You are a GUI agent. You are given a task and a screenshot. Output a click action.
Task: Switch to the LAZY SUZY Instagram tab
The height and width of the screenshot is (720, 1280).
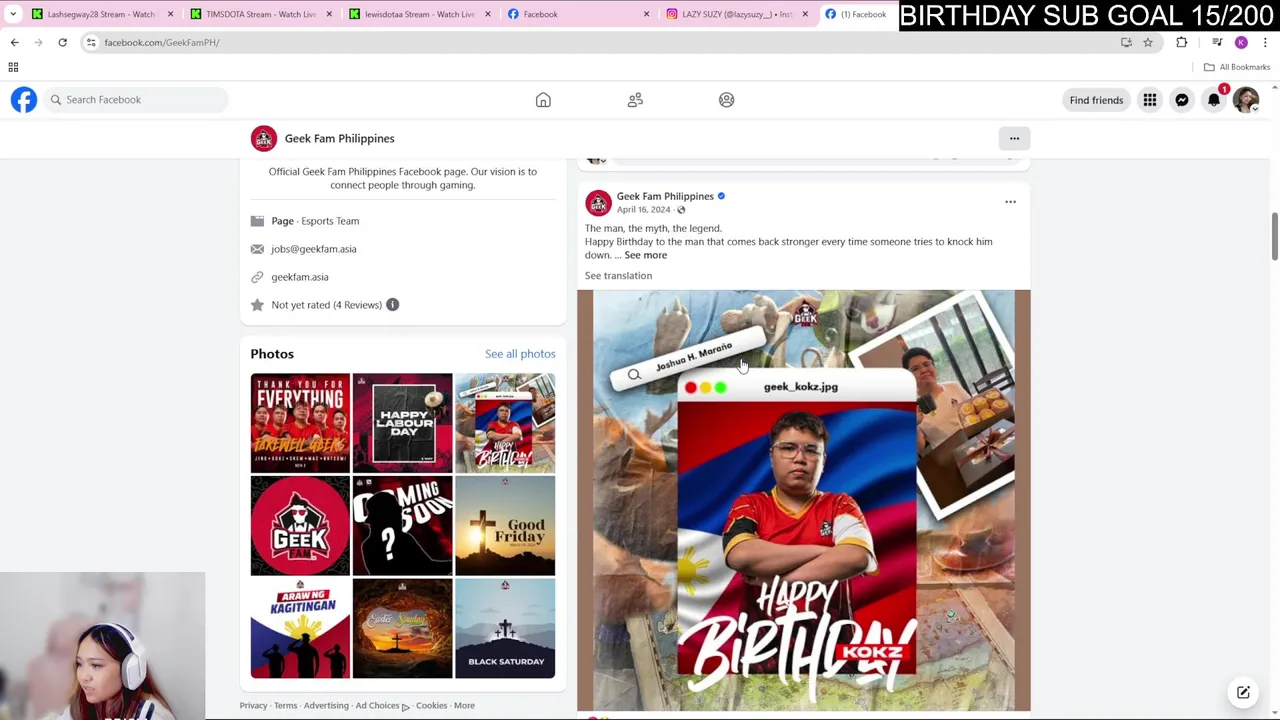pos(735,14)
